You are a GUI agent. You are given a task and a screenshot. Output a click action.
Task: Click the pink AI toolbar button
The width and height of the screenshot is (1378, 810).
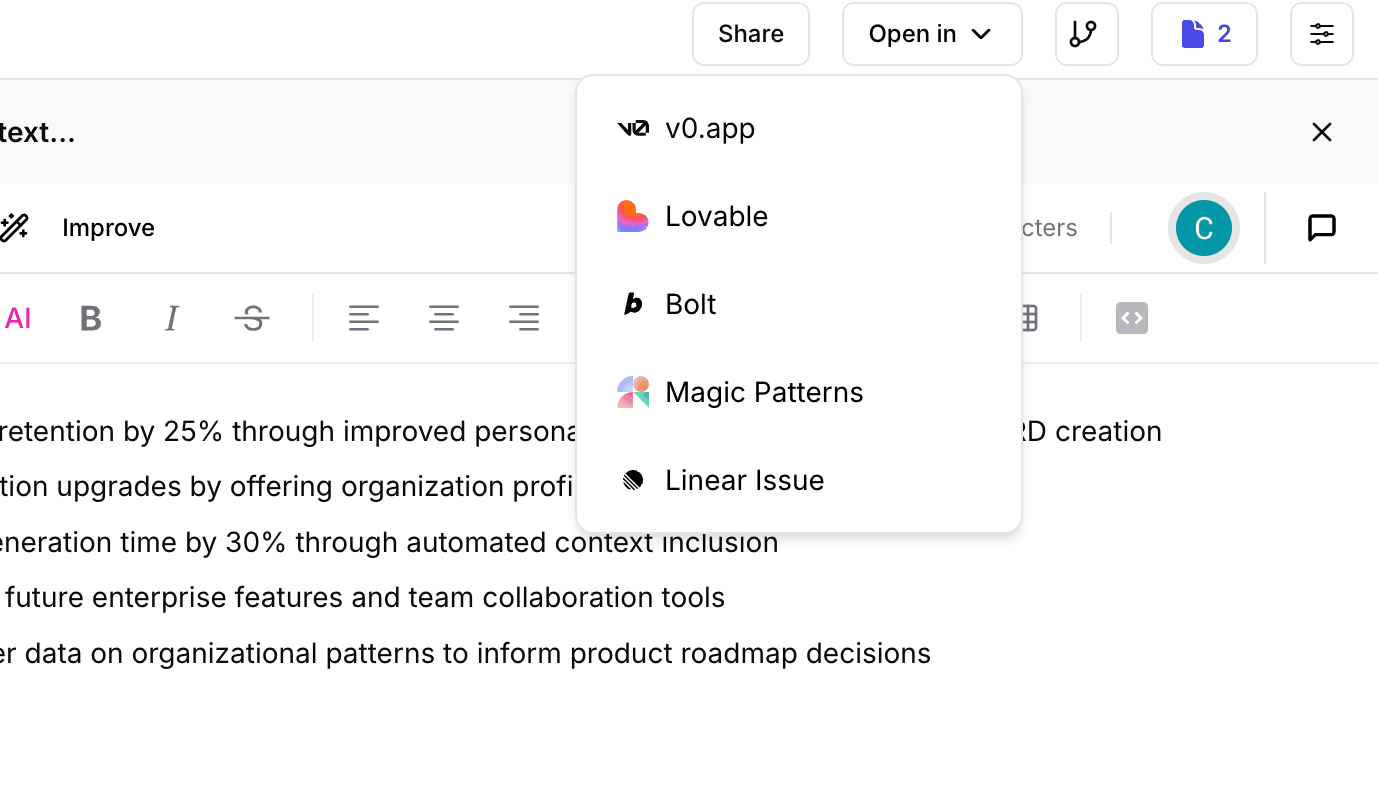pos(17,318)
